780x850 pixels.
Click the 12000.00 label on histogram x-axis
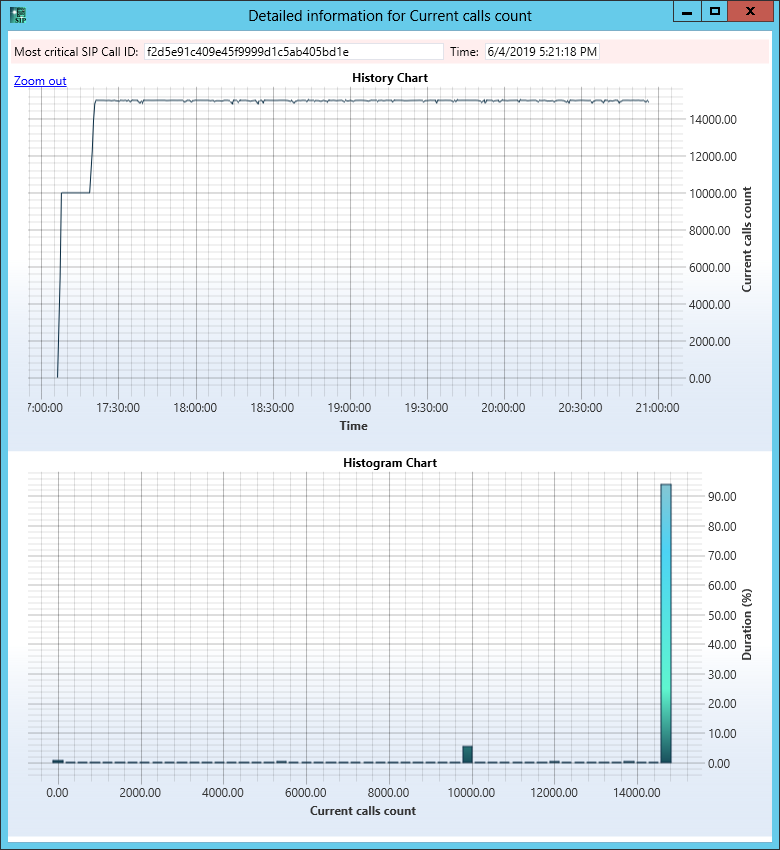pyautogui.click(x=554, y=793)
